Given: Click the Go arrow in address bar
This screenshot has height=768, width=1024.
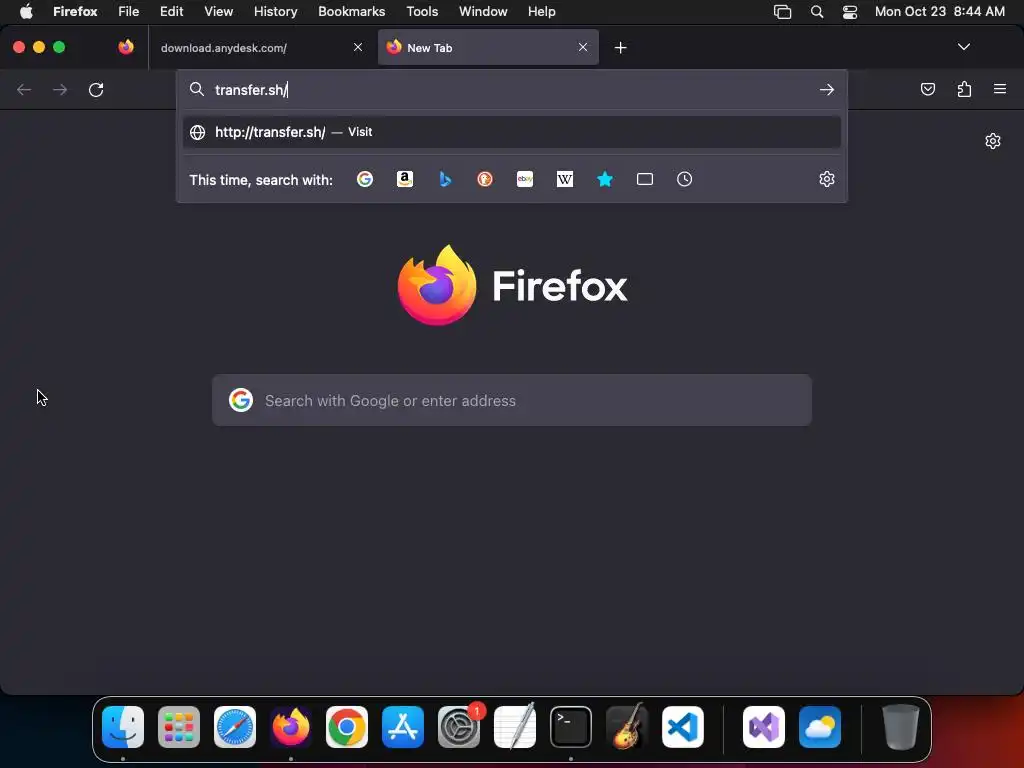Looking at the screenshot, I should pyautogui.click(x=827, y=89).
